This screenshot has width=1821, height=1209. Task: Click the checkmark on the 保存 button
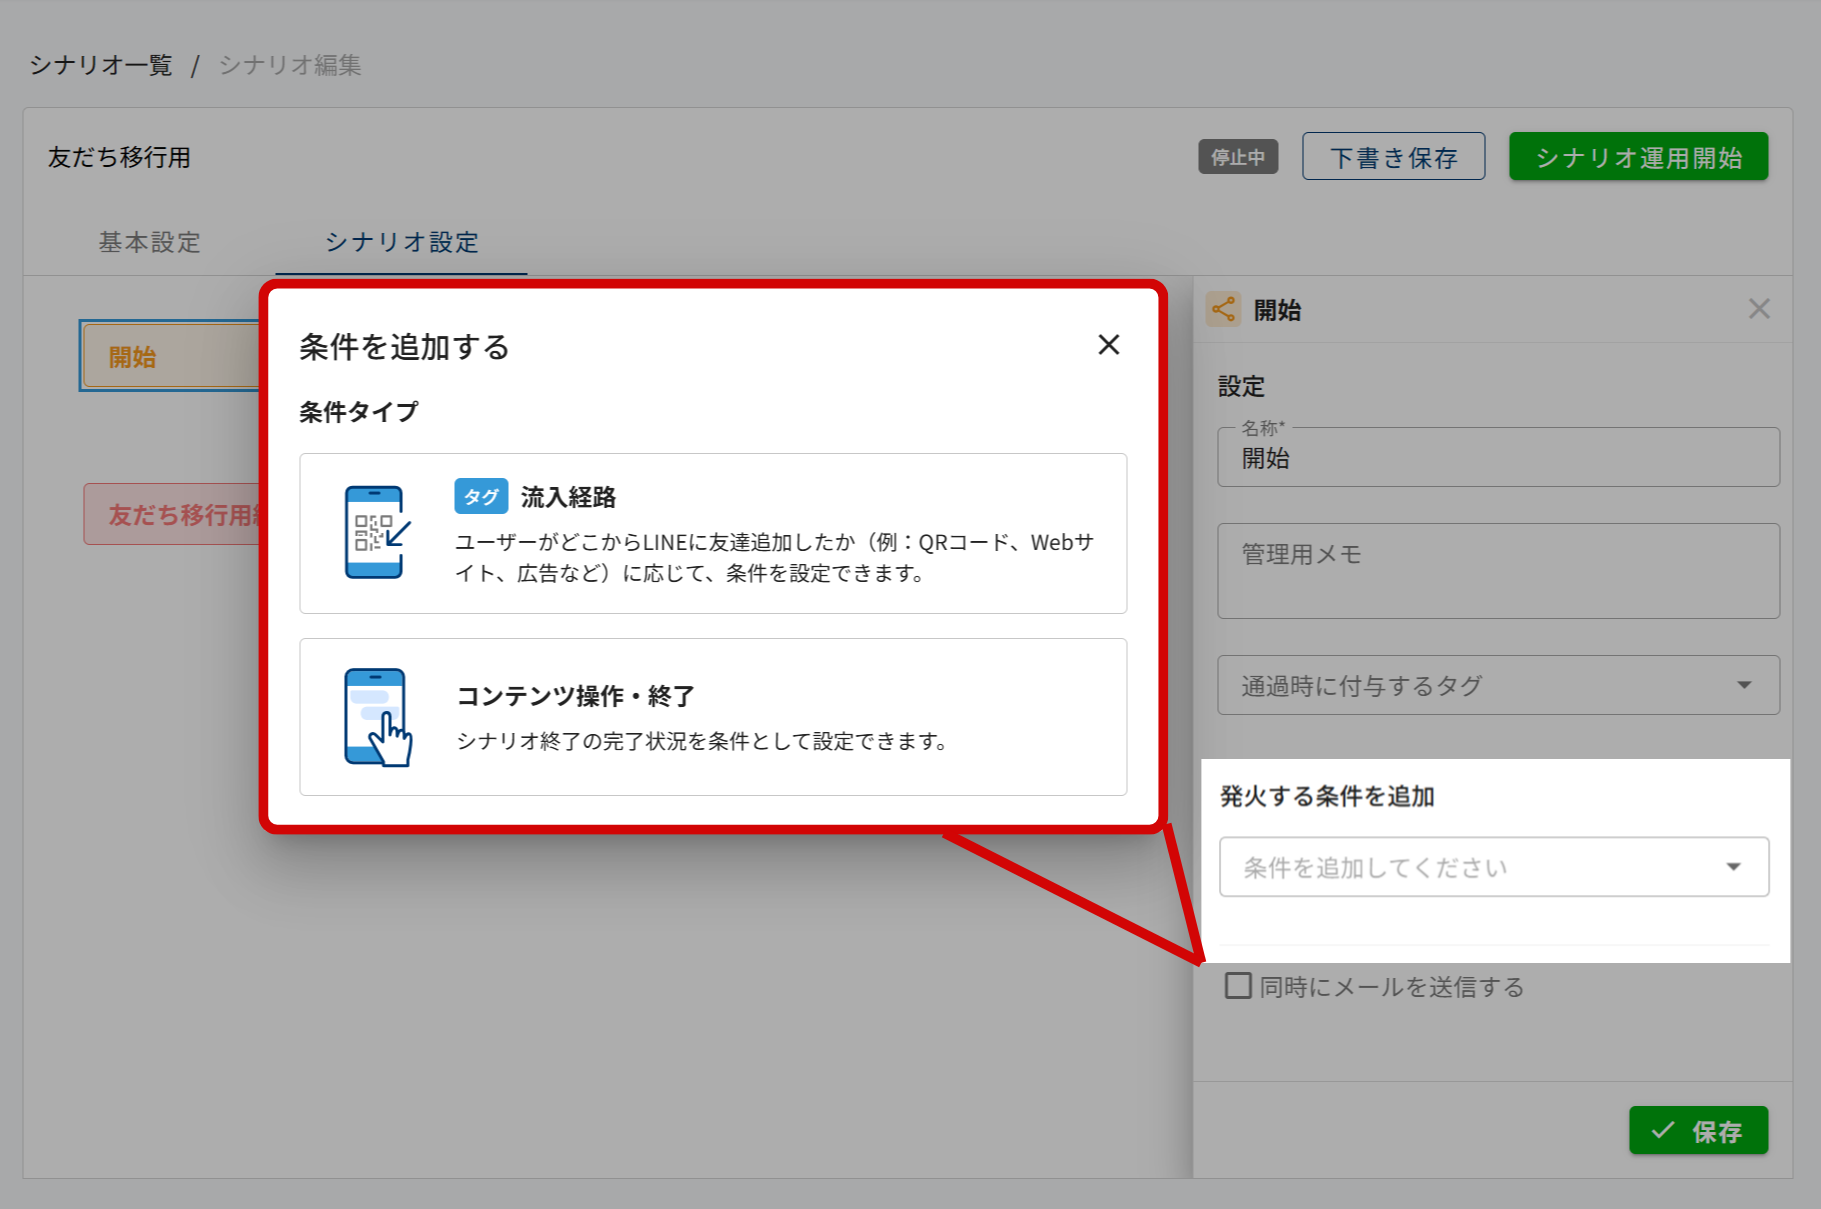coord(1662,1131)
